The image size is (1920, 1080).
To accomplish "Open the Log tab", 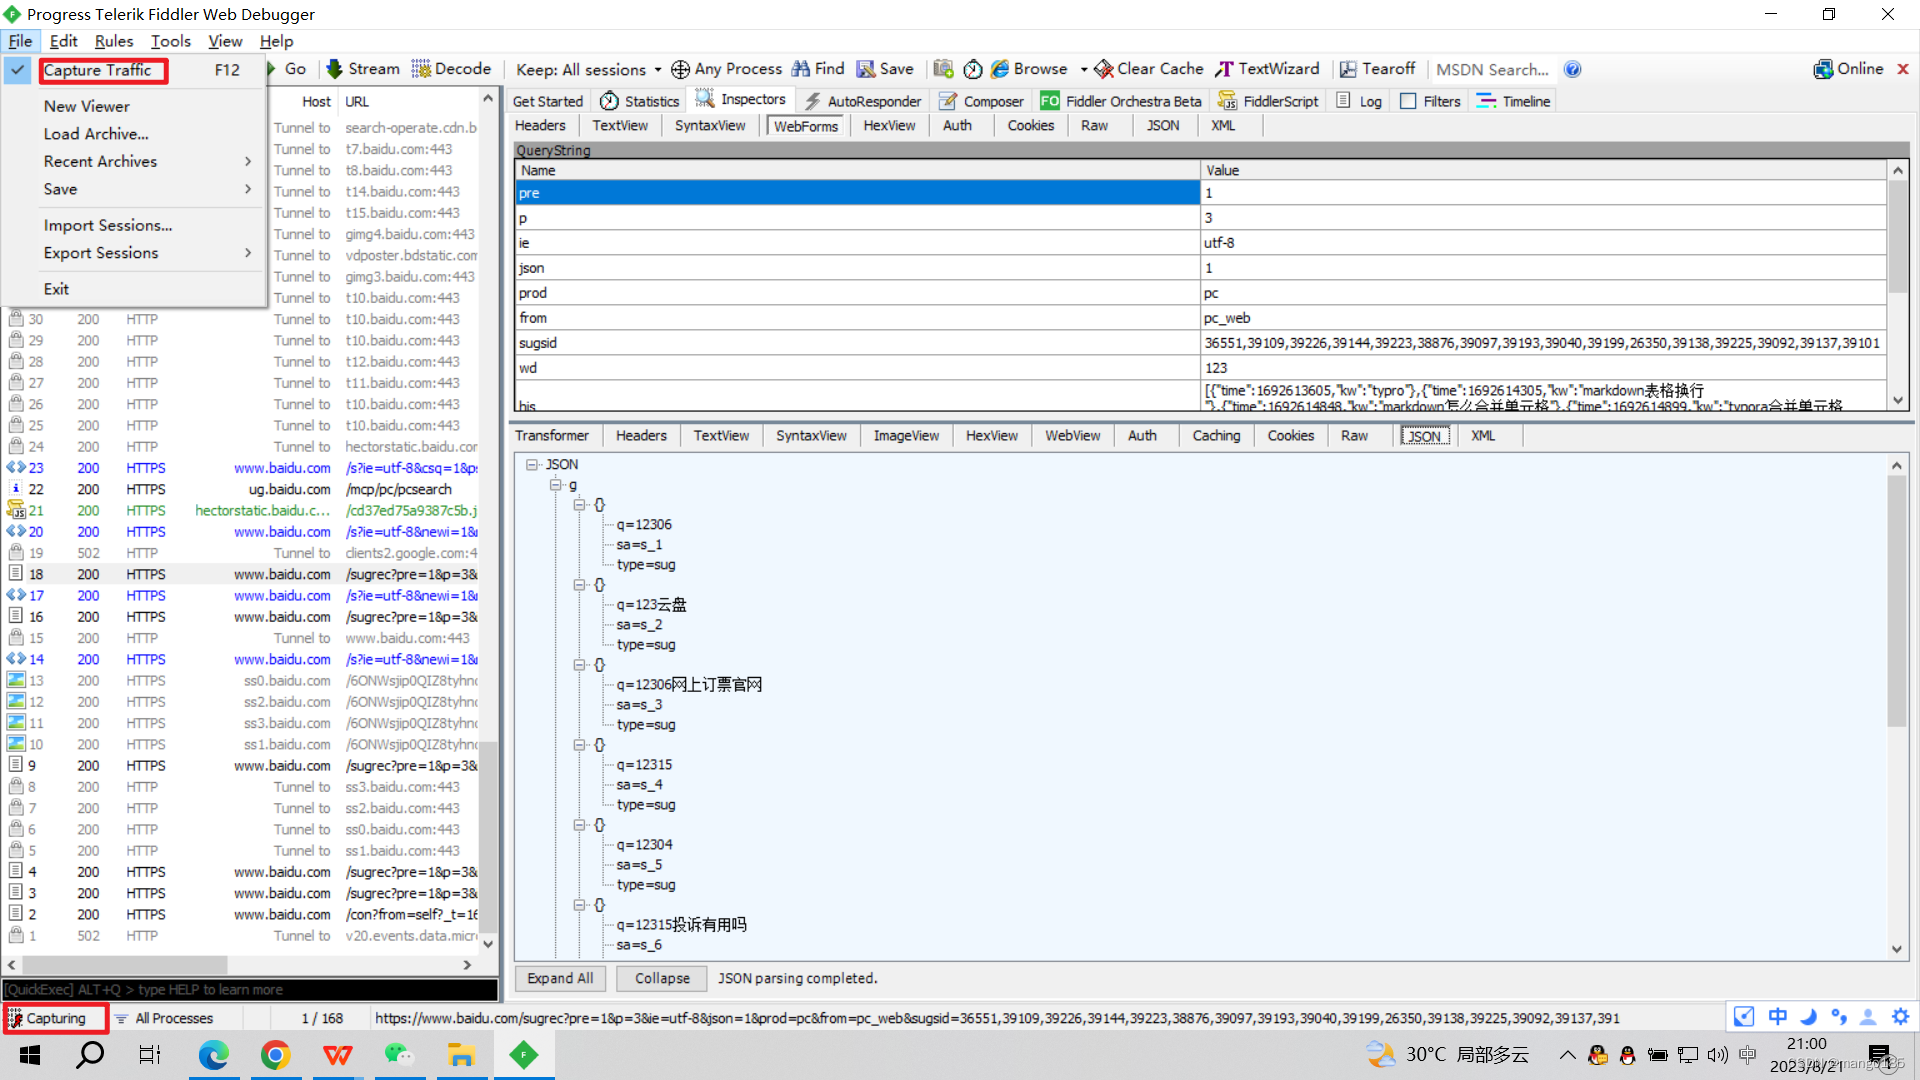I will pyautogui.click(x=1359, y=101).
